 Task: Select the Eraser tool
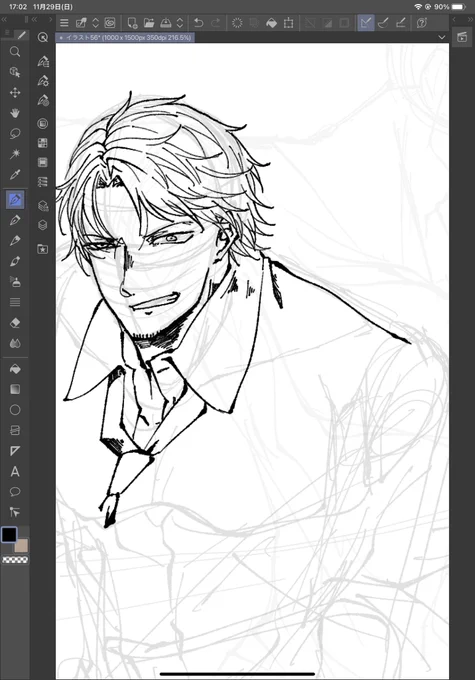point(15,323)
